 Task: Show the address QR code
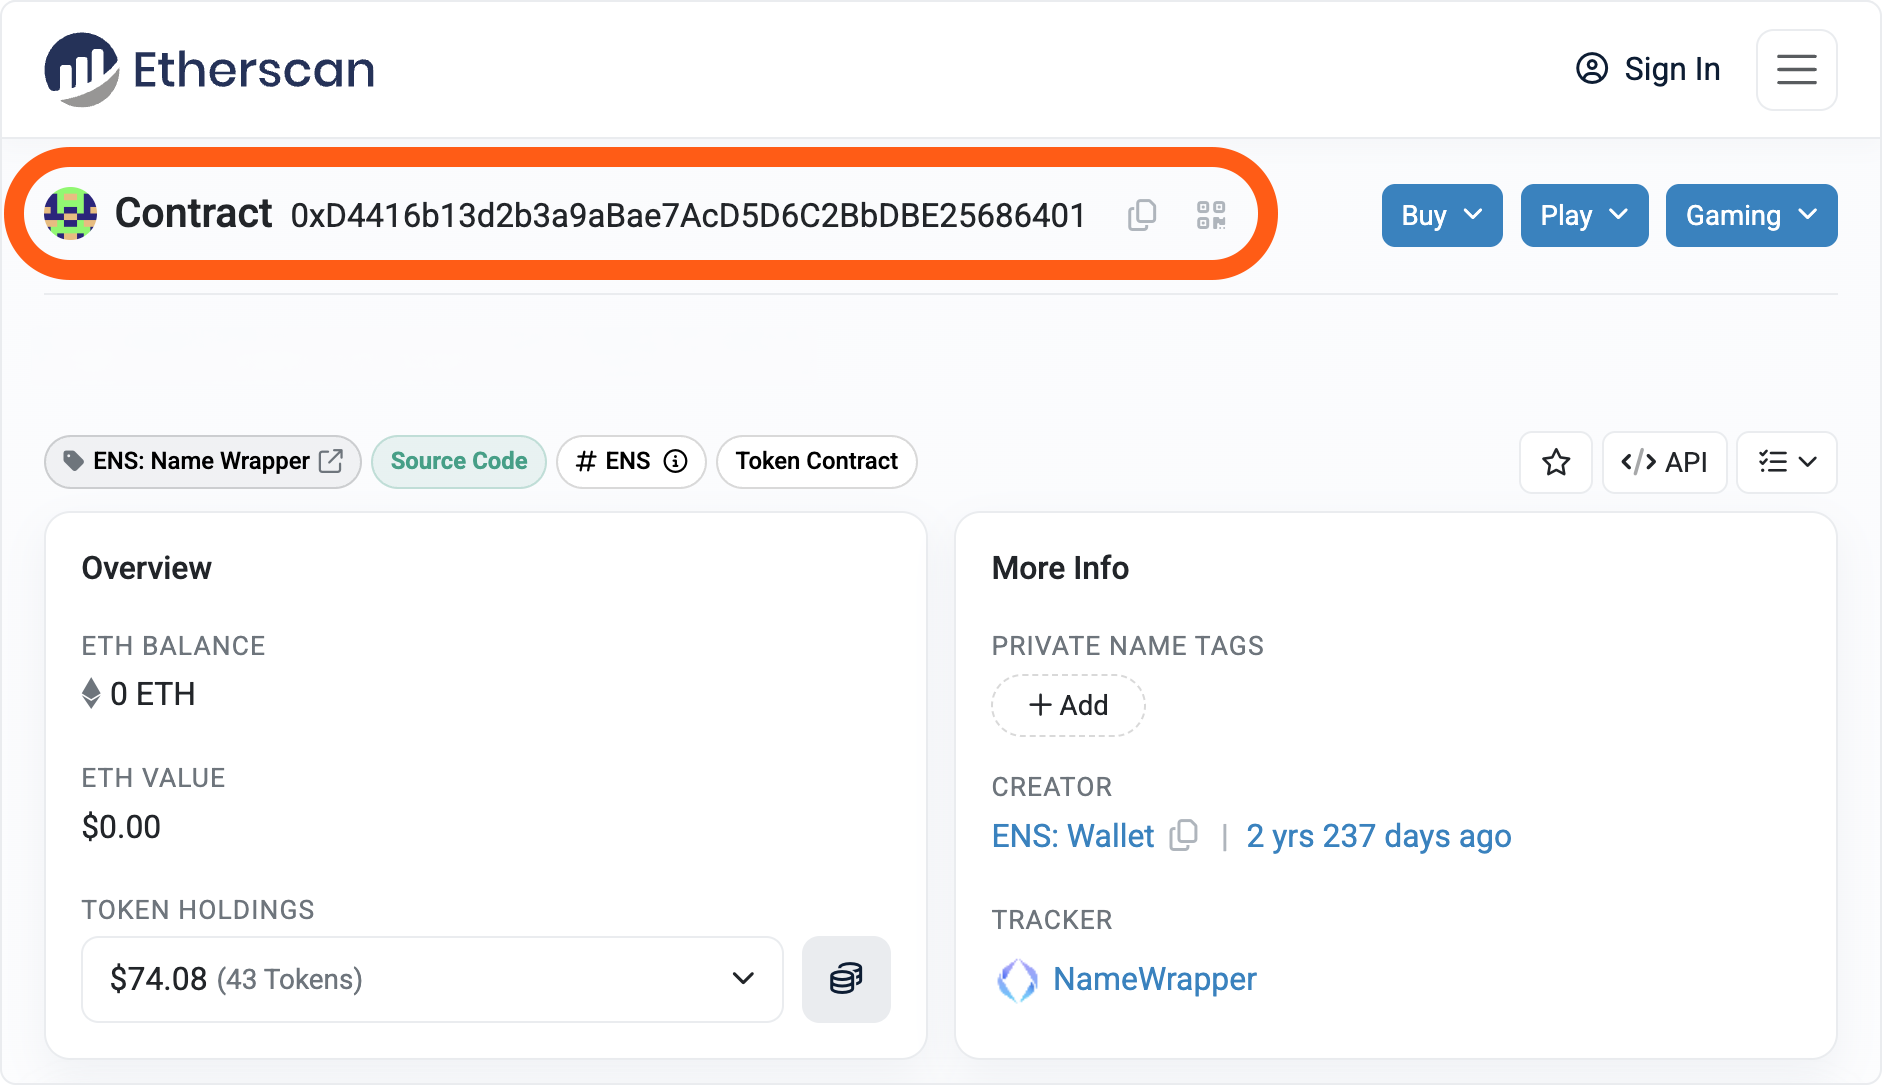click(x=1211, y=215)
